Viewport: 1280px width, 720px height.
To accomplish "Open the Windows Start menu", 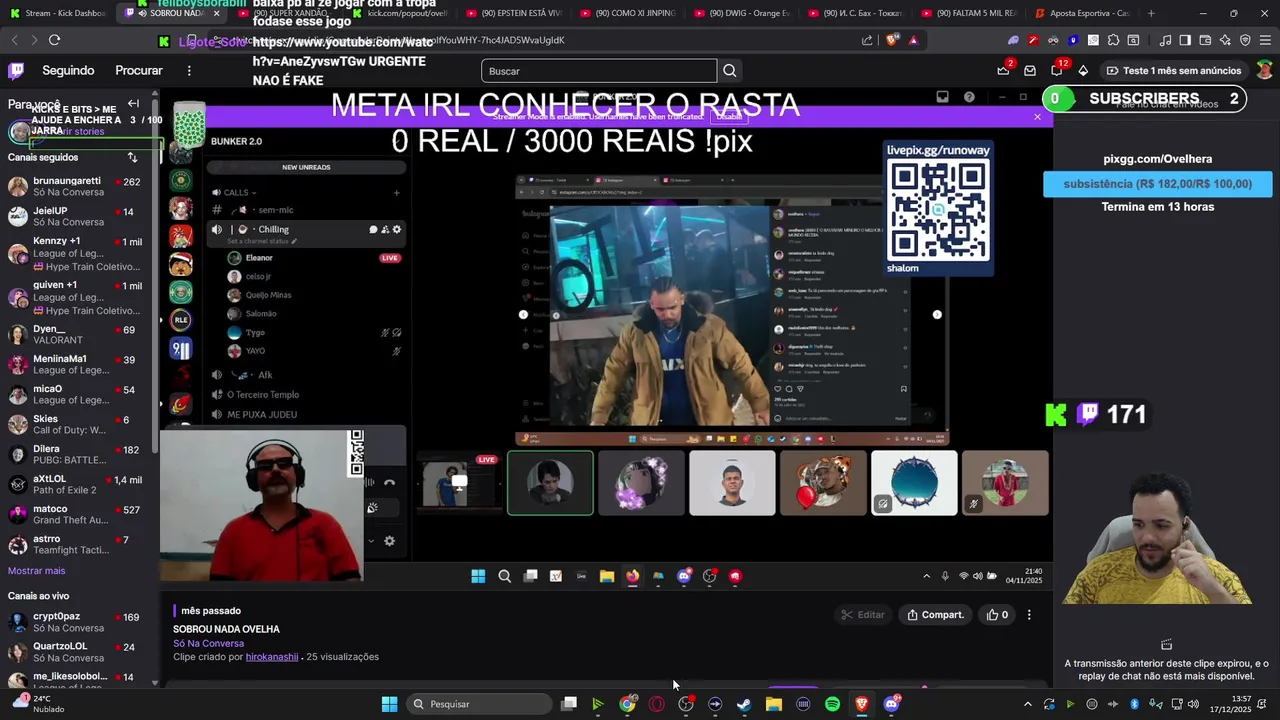I will pos(389,704).
